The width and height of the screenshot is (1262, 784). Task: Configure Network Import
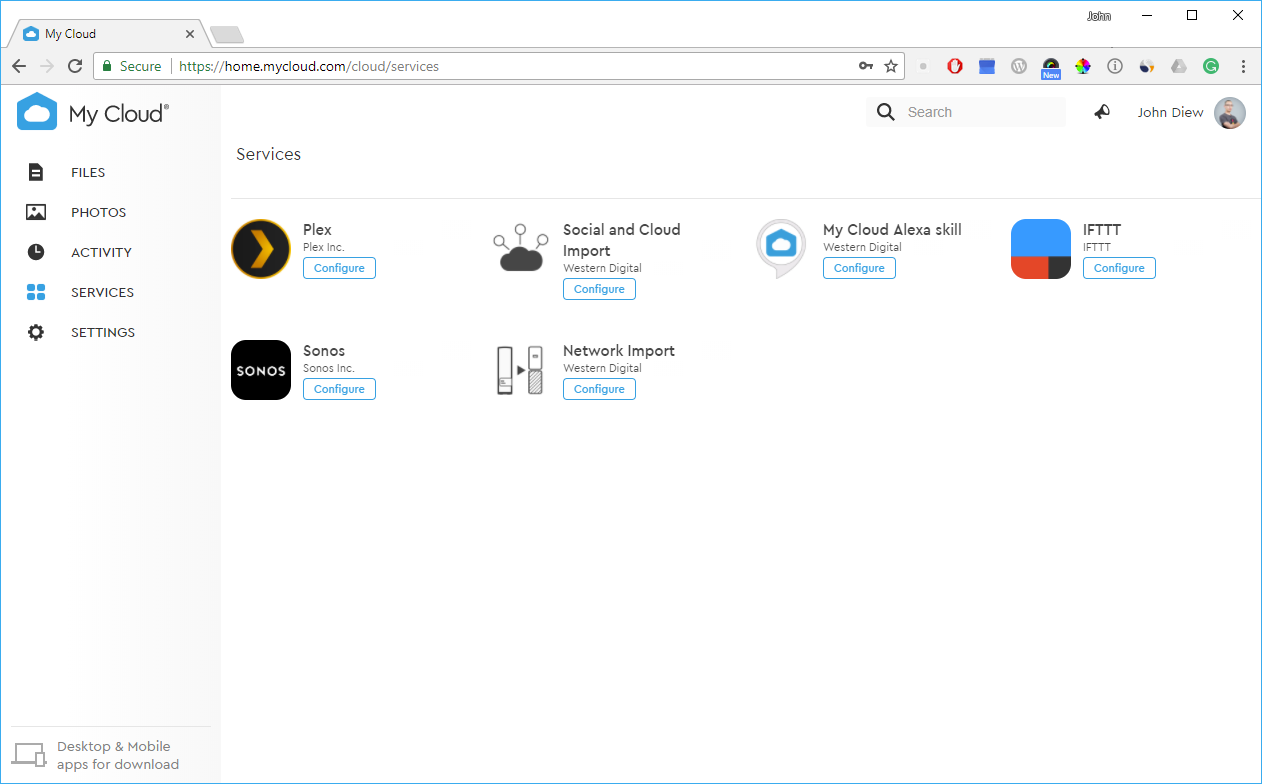(x=599, y=389)
